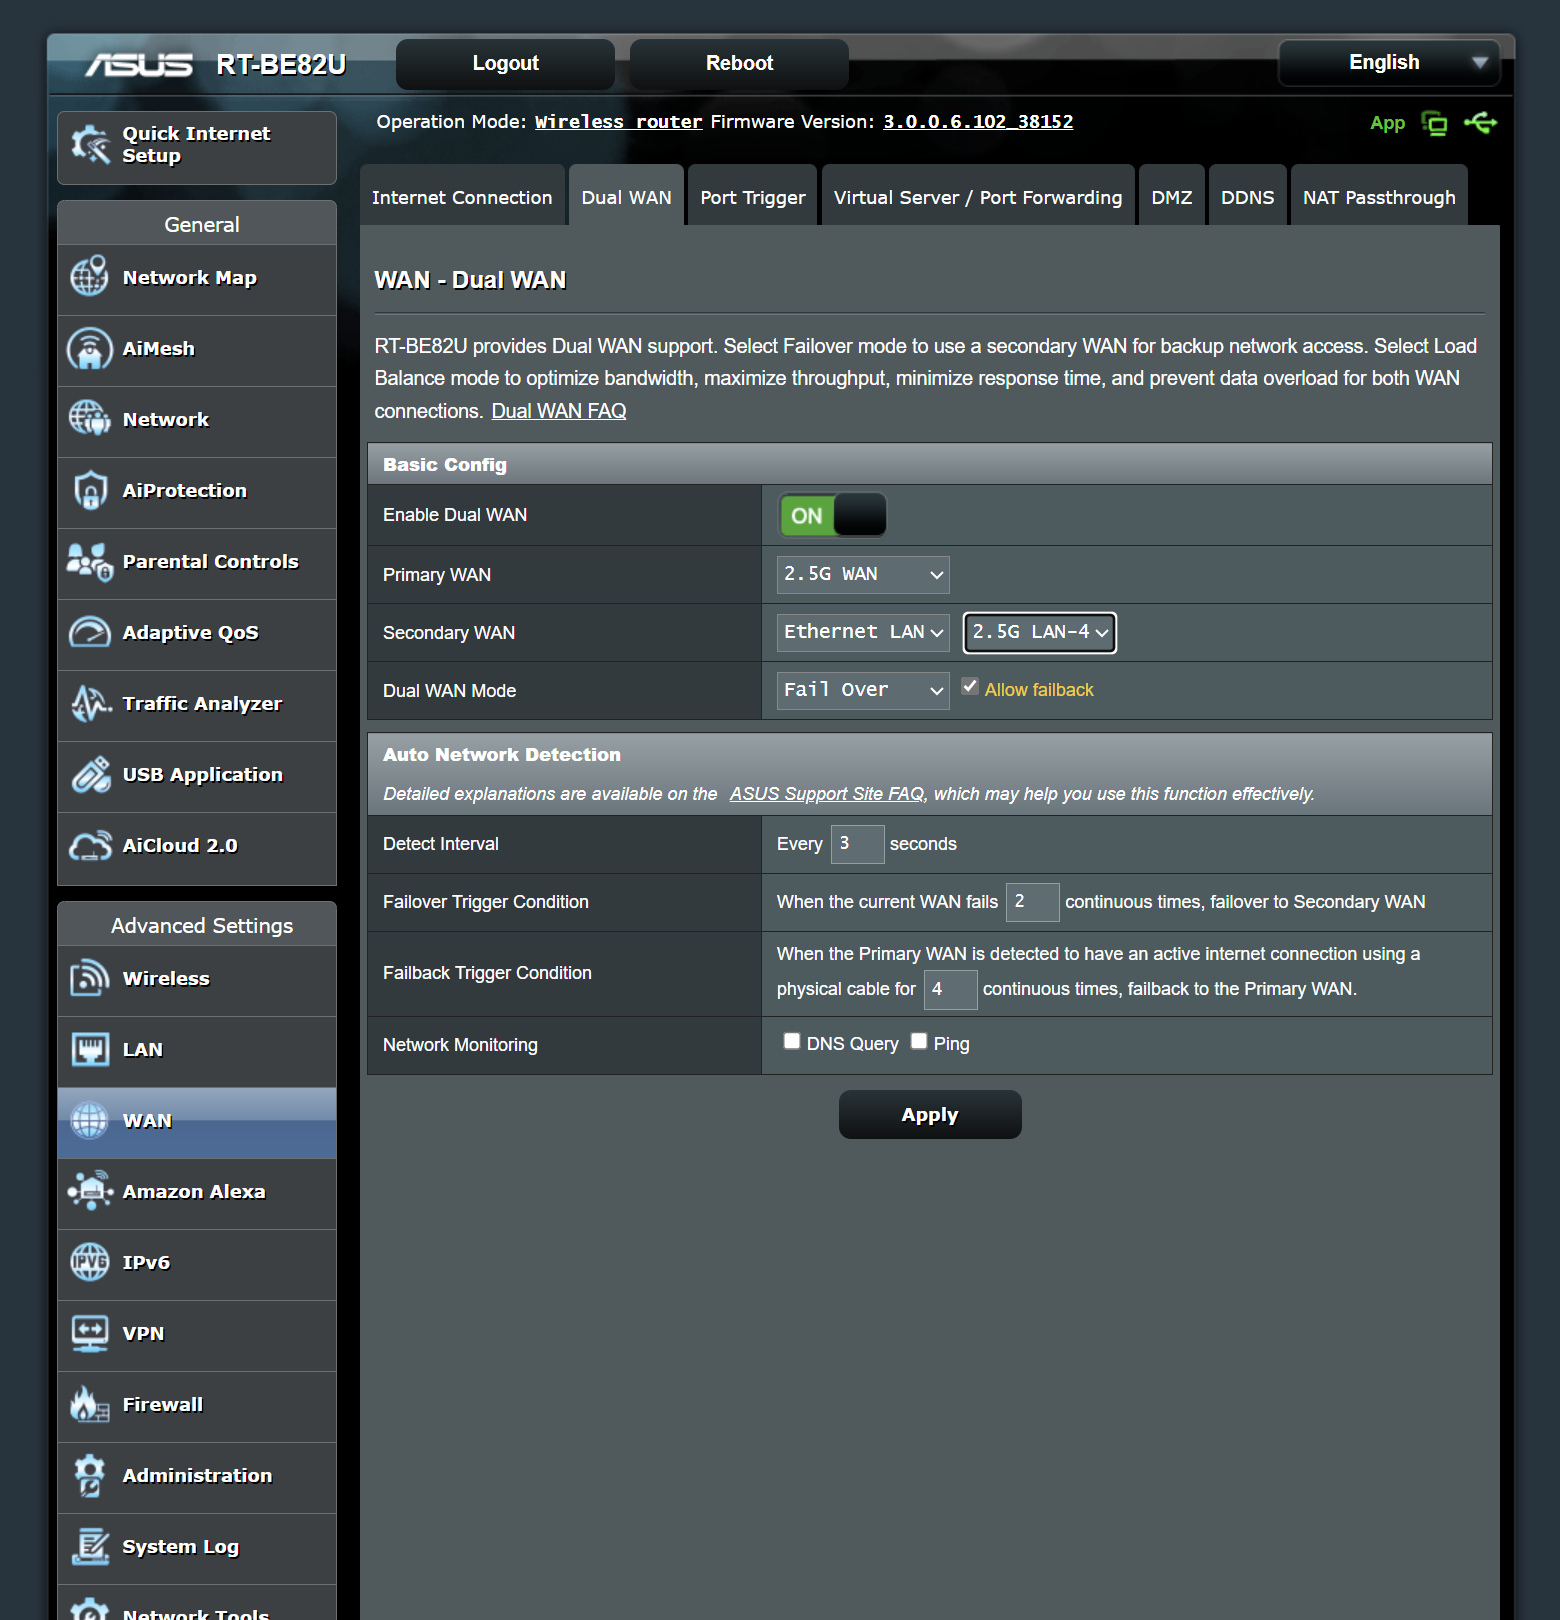Image resolution: width=1560 pixels, height=1620 pixels.
Task: Open the DDNS tab
Action: 1248,197
